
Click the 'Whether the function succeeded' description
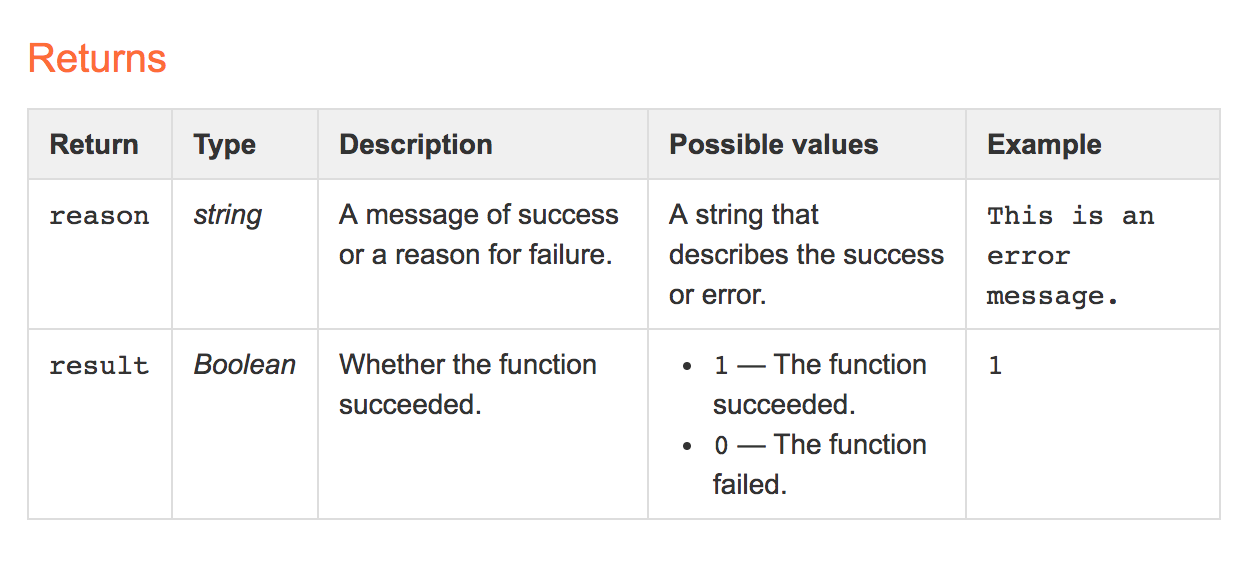(x=468, y=384)
